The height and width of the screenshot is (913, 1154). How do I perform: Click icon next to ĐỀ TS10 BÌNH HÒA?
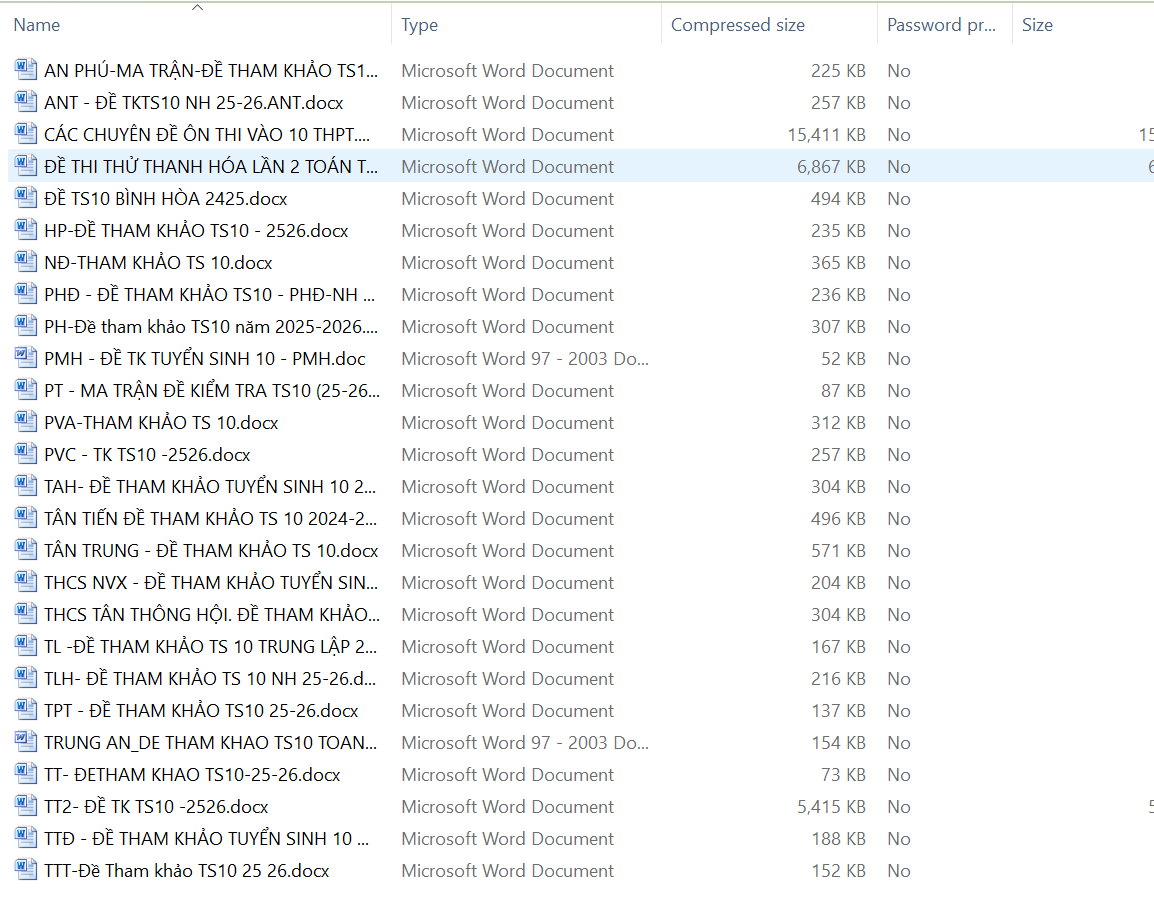26,198
